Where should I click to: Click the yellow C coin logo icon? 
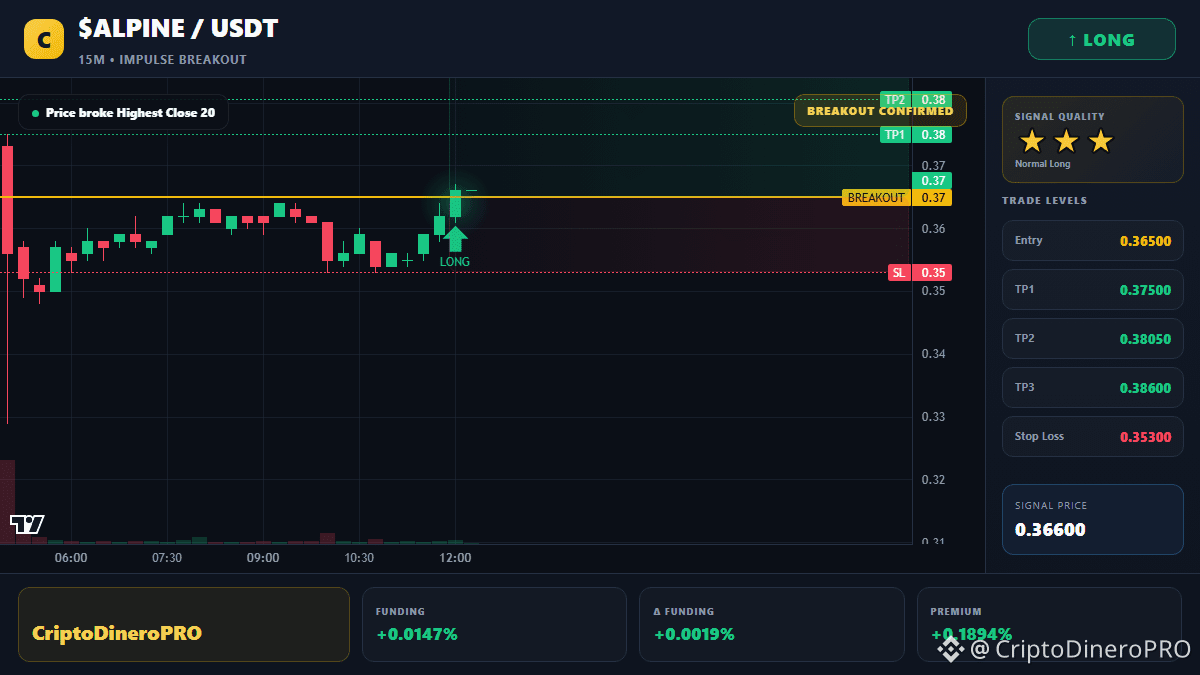point(44,39)
